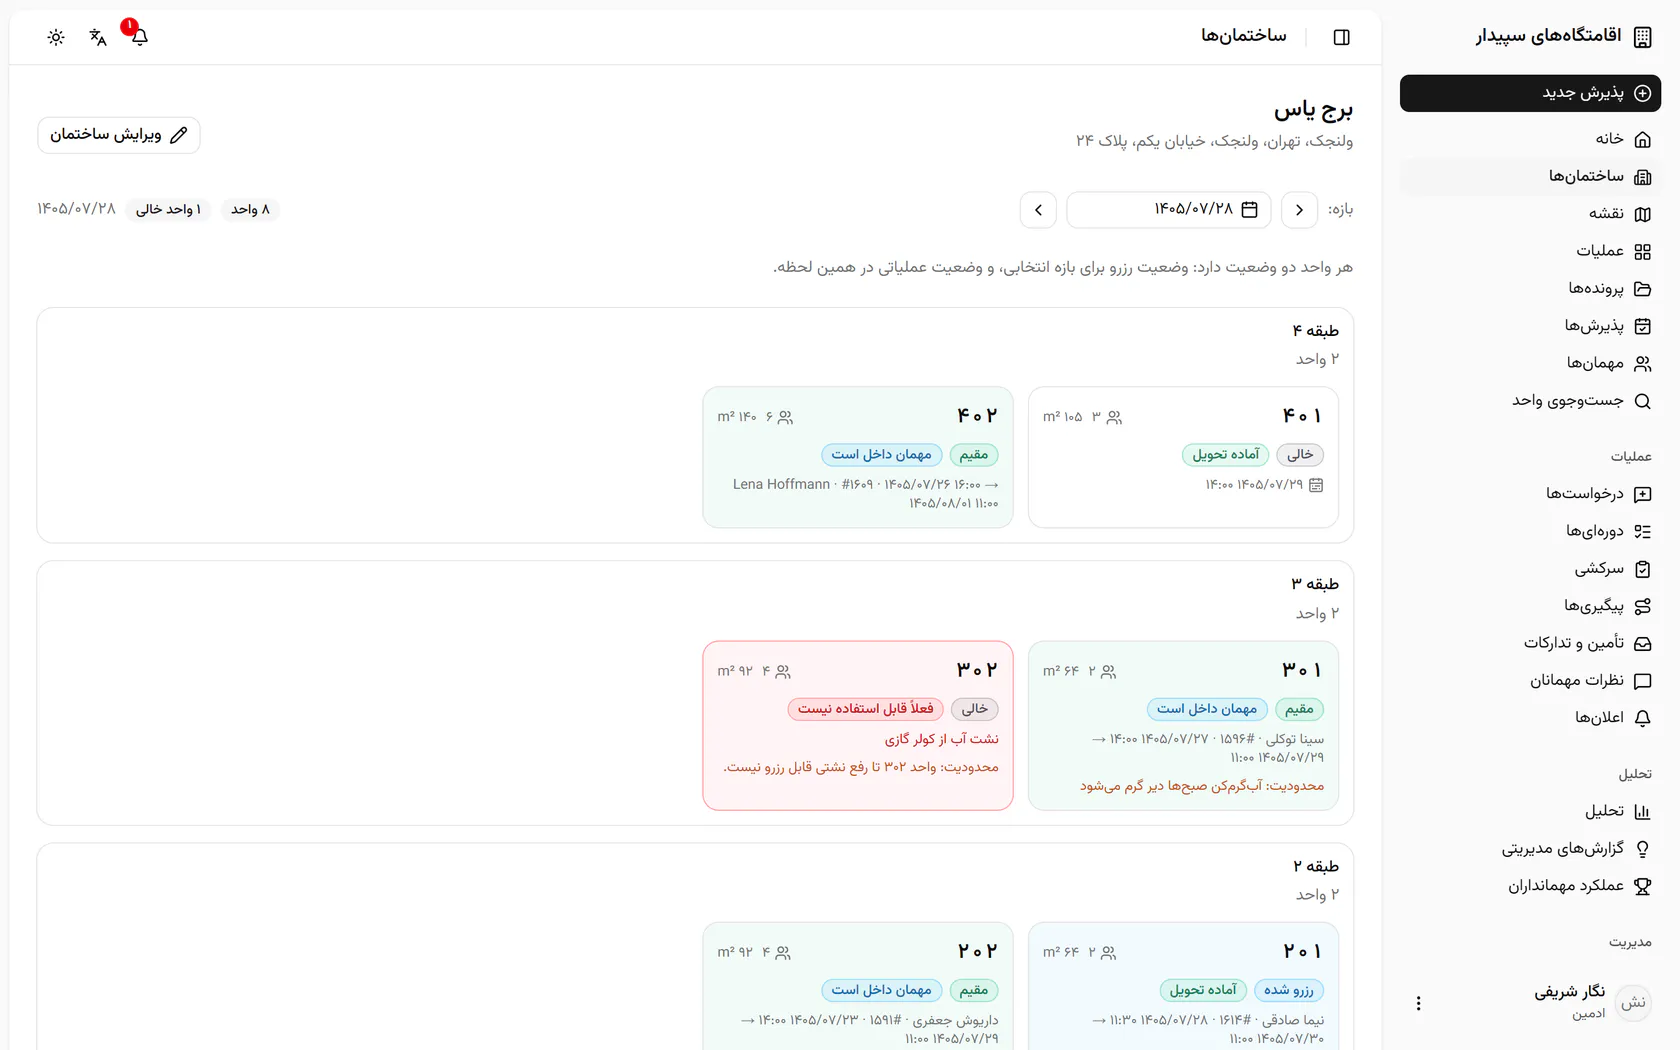Click the رزرو شده badge on unit ۲۰۱
The height and width of the screenshot is (1050, 1680).
[x=1288, y=990]
